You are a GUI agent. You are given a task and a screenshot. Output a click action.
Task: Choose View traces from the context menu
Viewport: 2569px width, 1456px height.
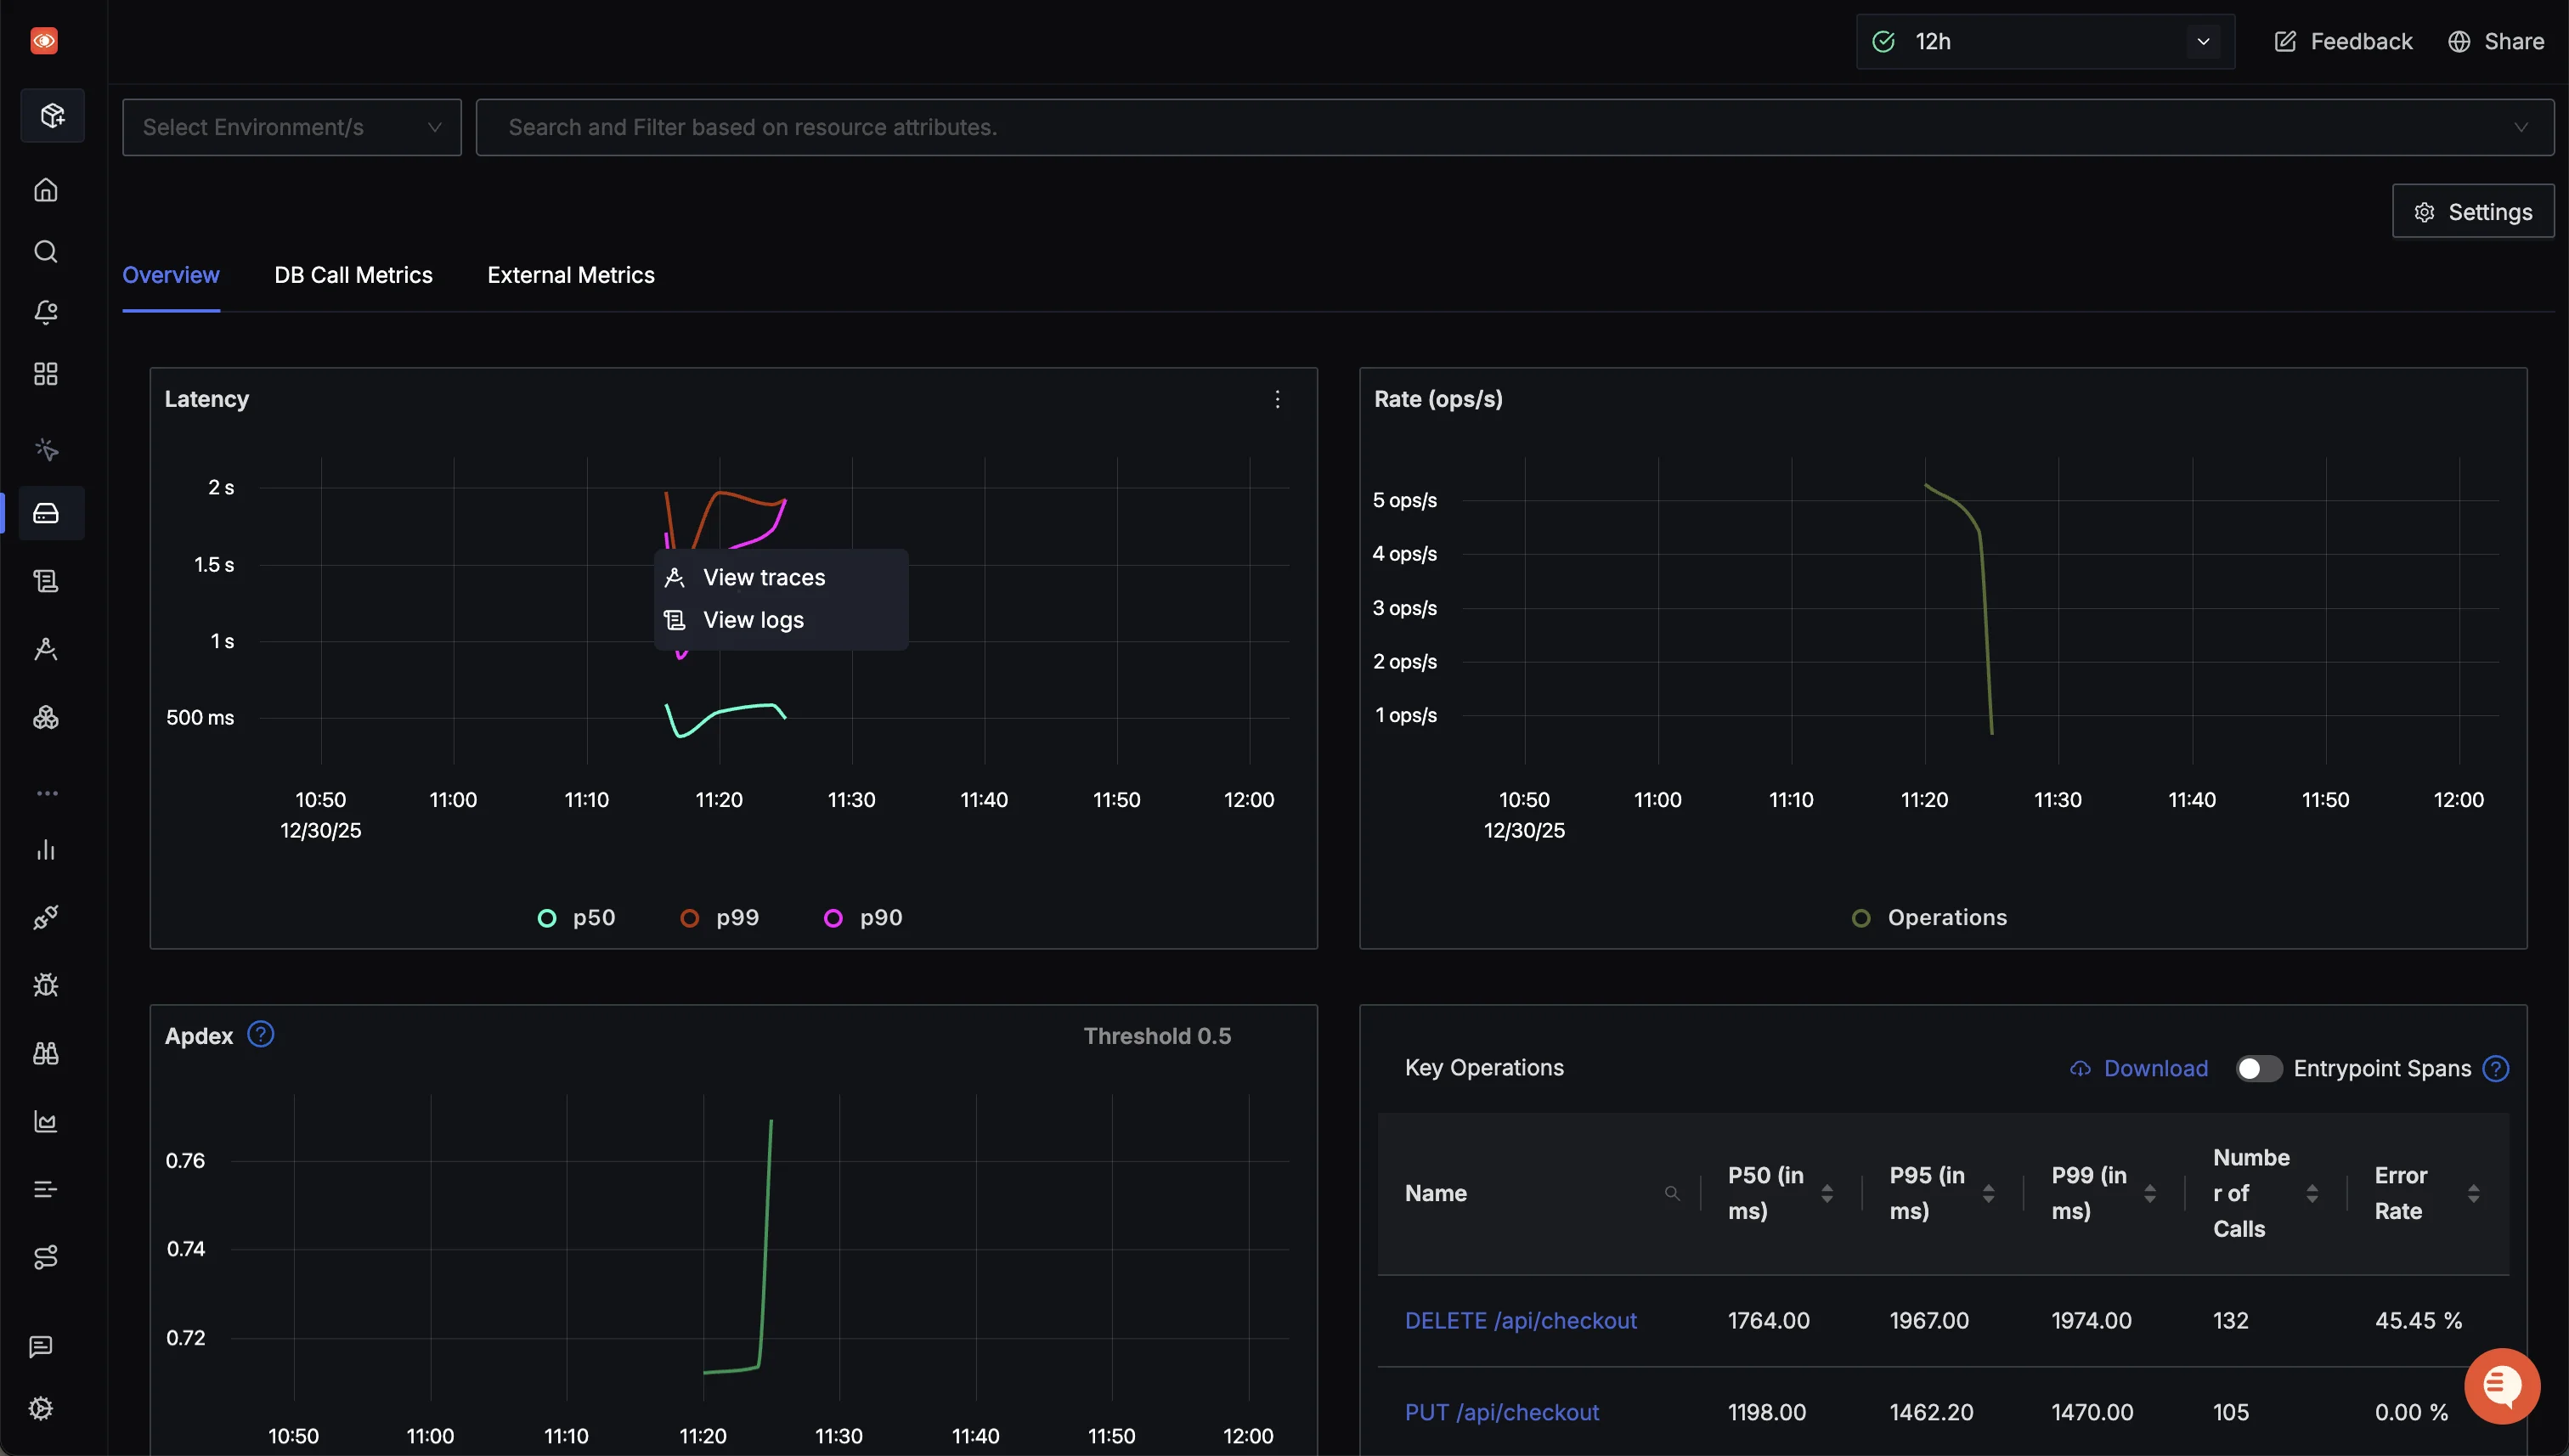763,577
